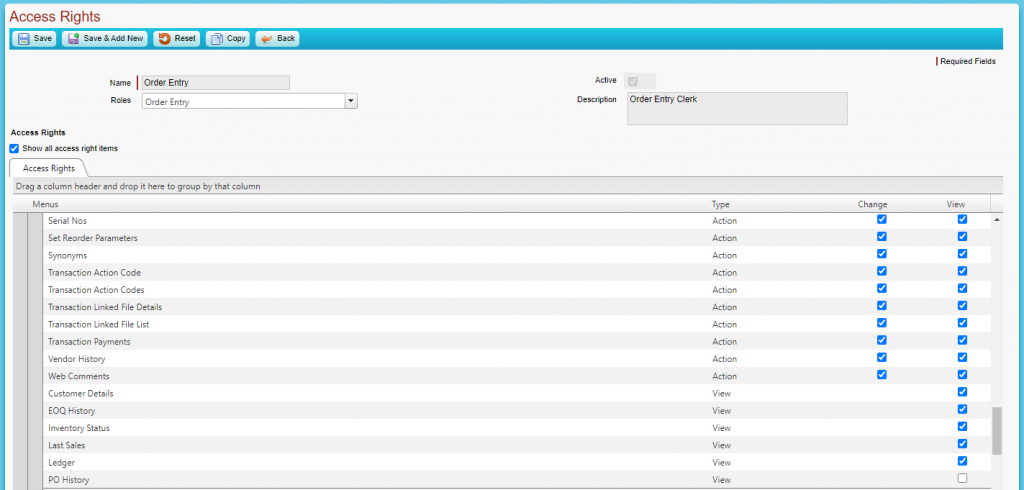Uncheck Change for Transaction Linked File Details

coord(882,306)
